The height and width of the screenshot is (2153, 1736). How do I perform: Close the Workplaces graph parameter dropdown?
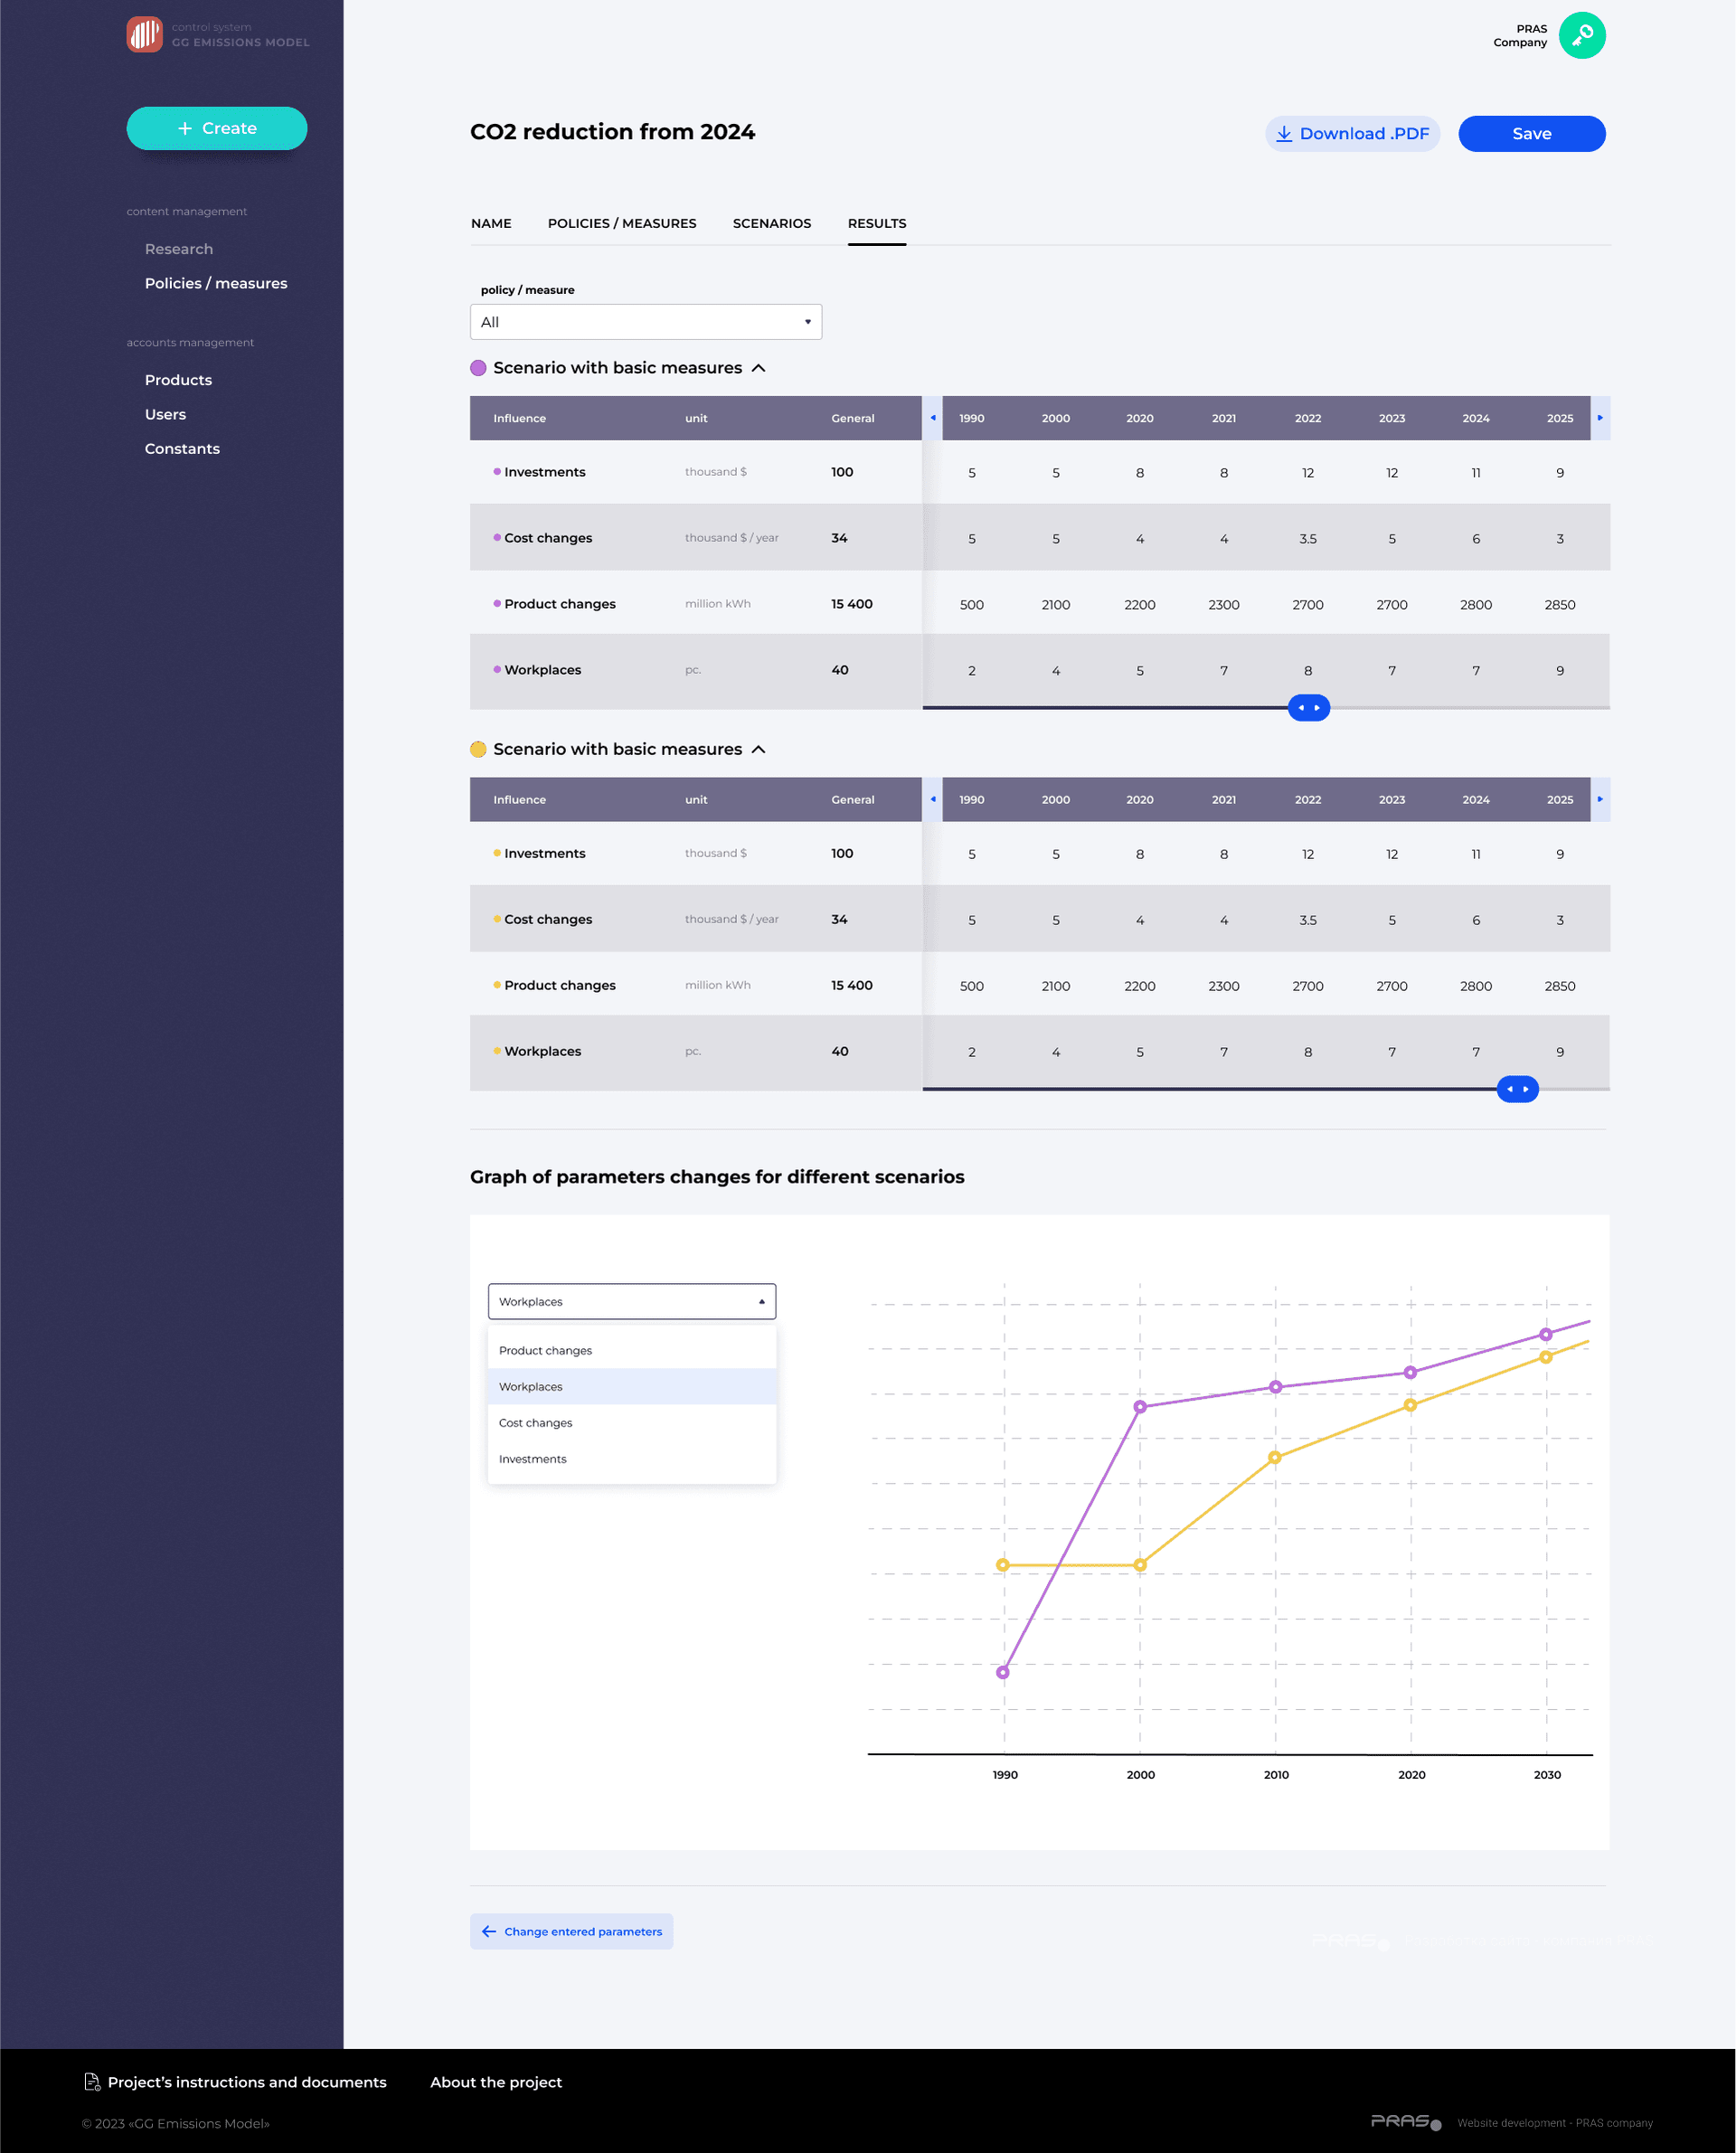(x=632, y=1301)
